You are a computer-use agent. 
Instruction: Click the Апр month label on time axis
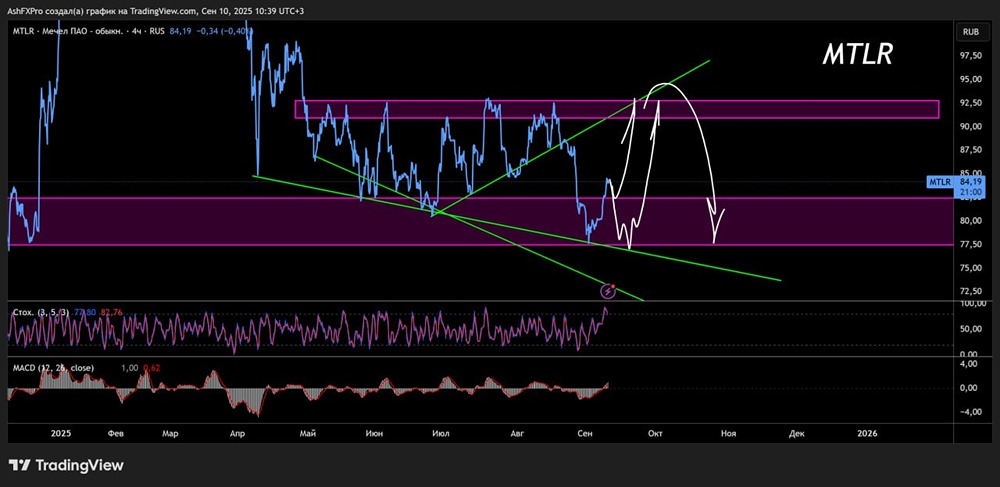tap(237, 433)
